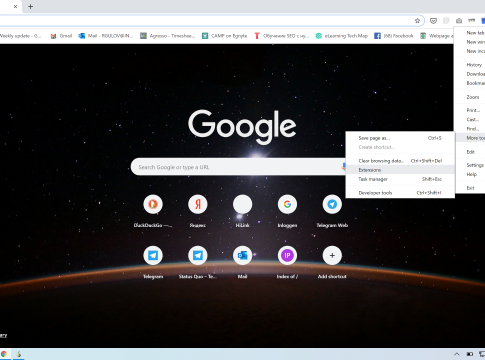
Task: Open the Webpage bookmark icon
Action: (423, 36)
